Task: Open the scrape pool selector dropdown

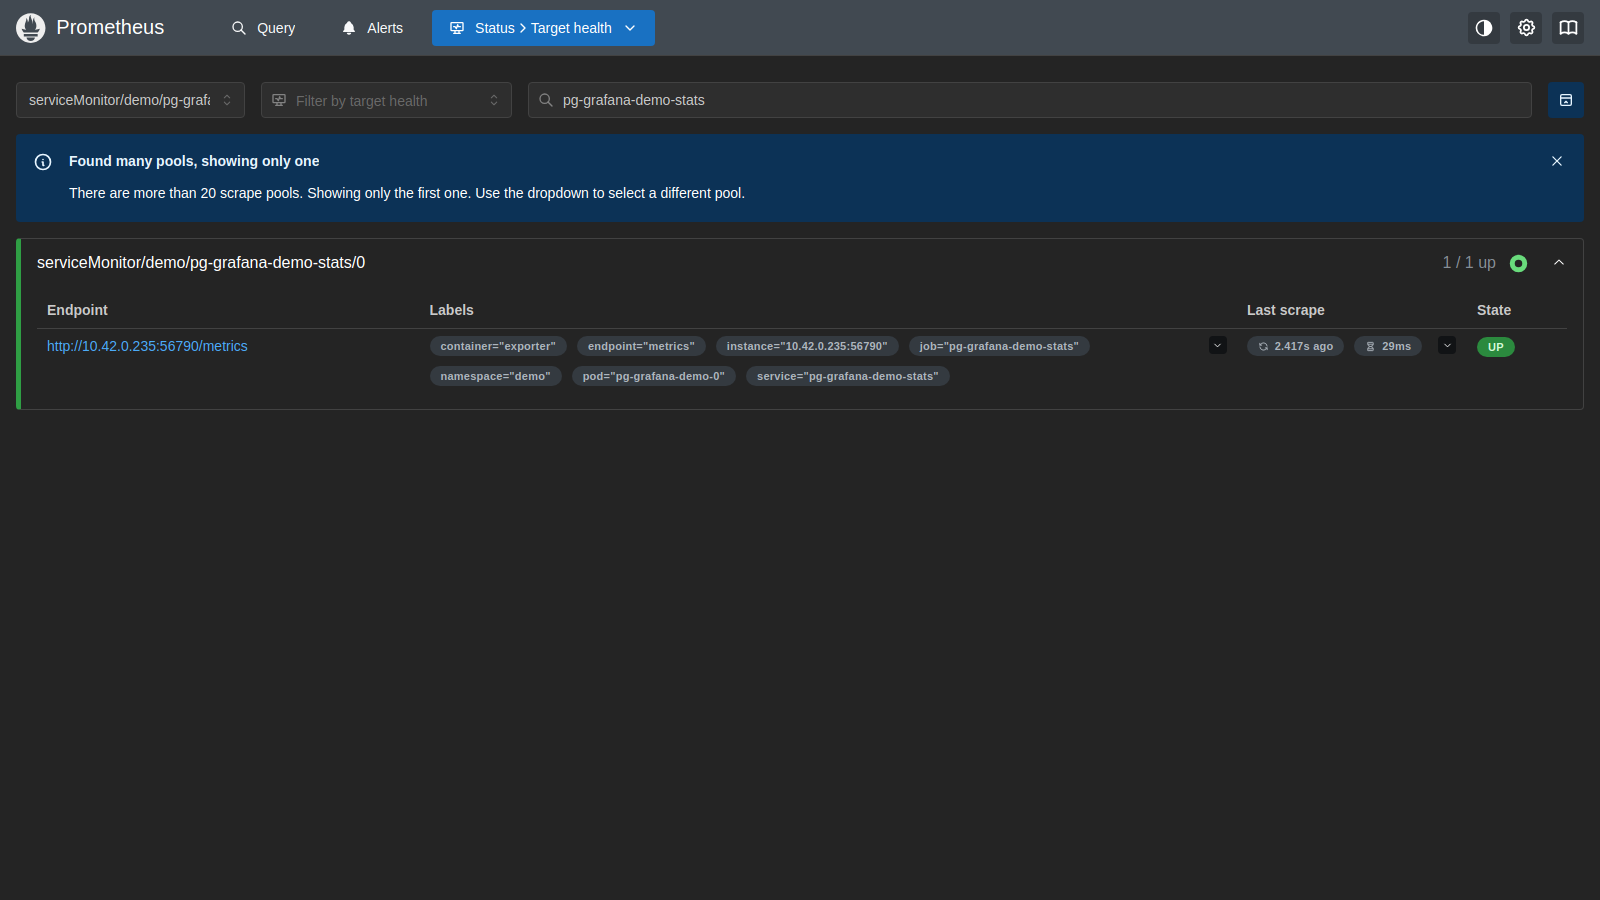Action: coord(130,100)
